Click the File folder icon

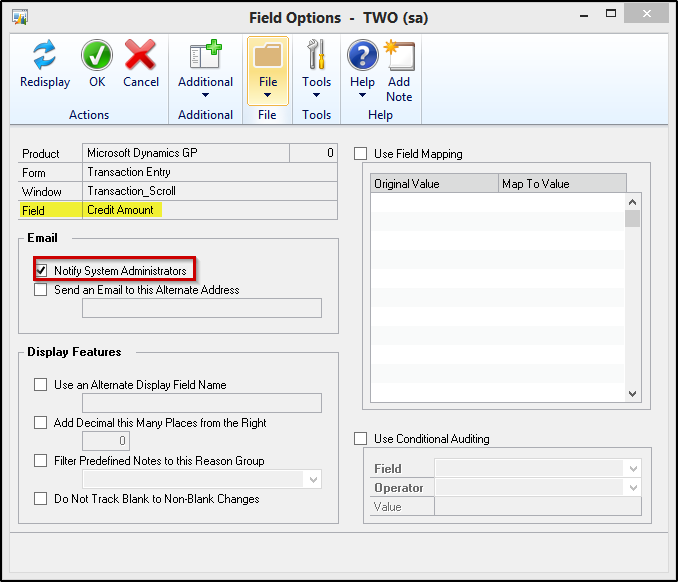pyautogui.click(x=268, y=55)
